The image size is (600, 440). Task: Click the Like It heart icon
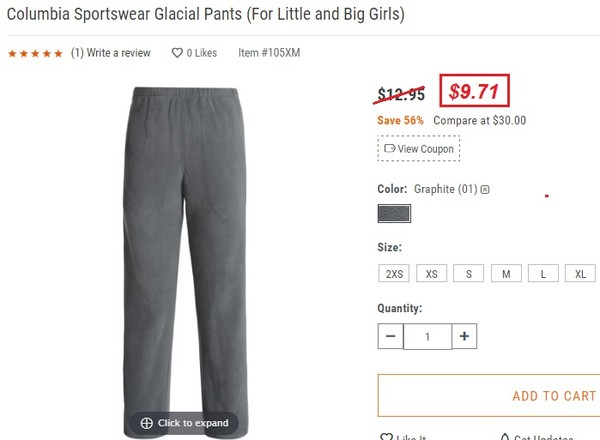386,437
